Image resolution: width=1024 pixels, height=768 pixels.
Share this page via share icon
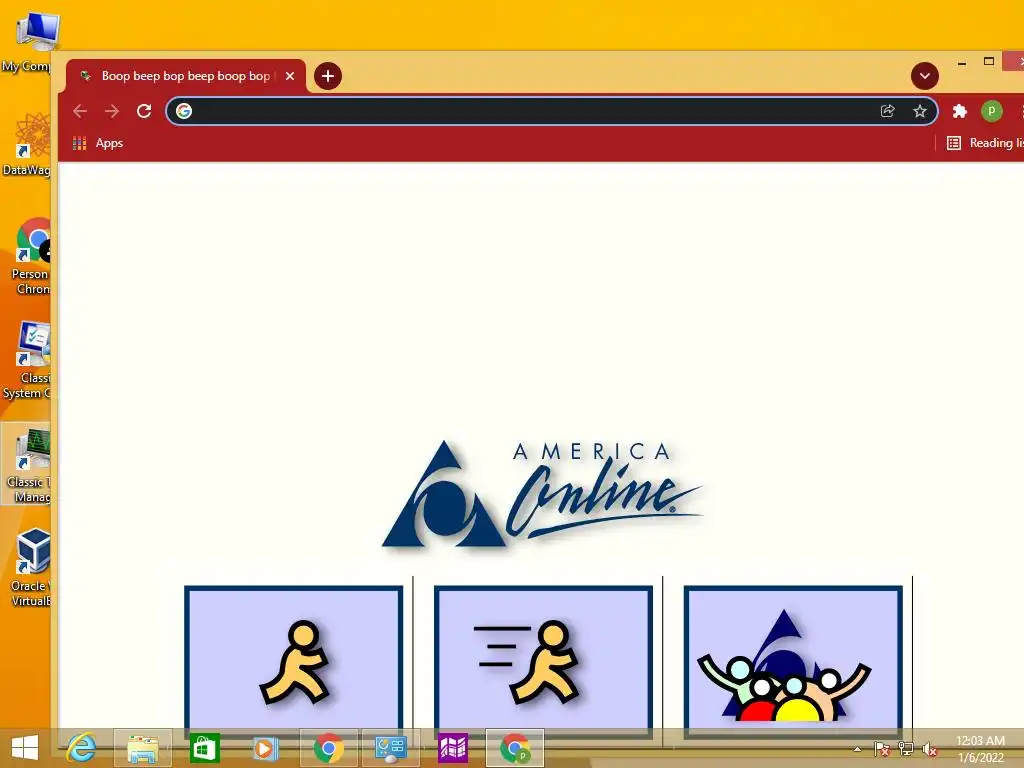click(x=887, y=111)
